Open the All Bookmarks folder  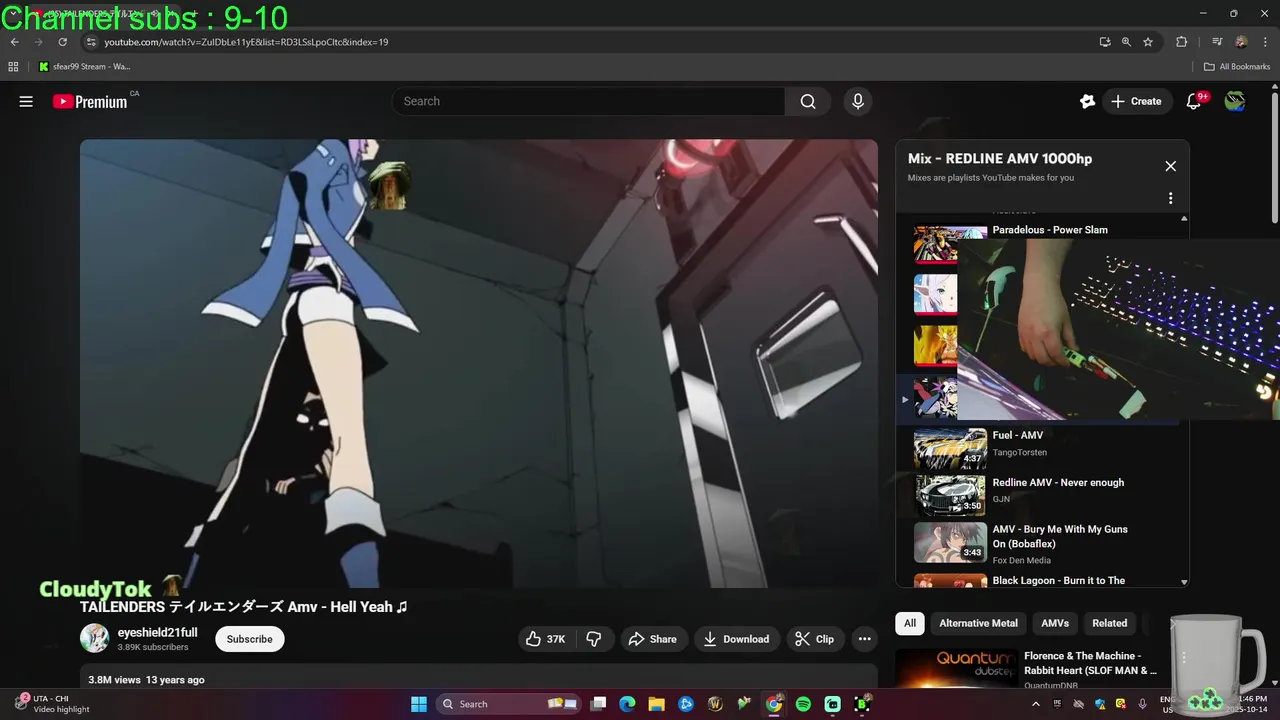(1237, 67)
